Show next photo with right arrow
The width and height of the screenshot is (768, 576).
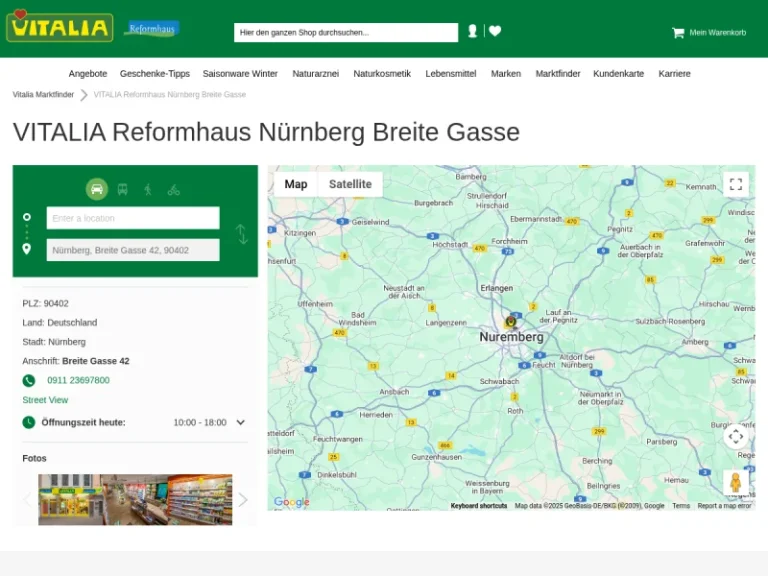coord(242,499)
